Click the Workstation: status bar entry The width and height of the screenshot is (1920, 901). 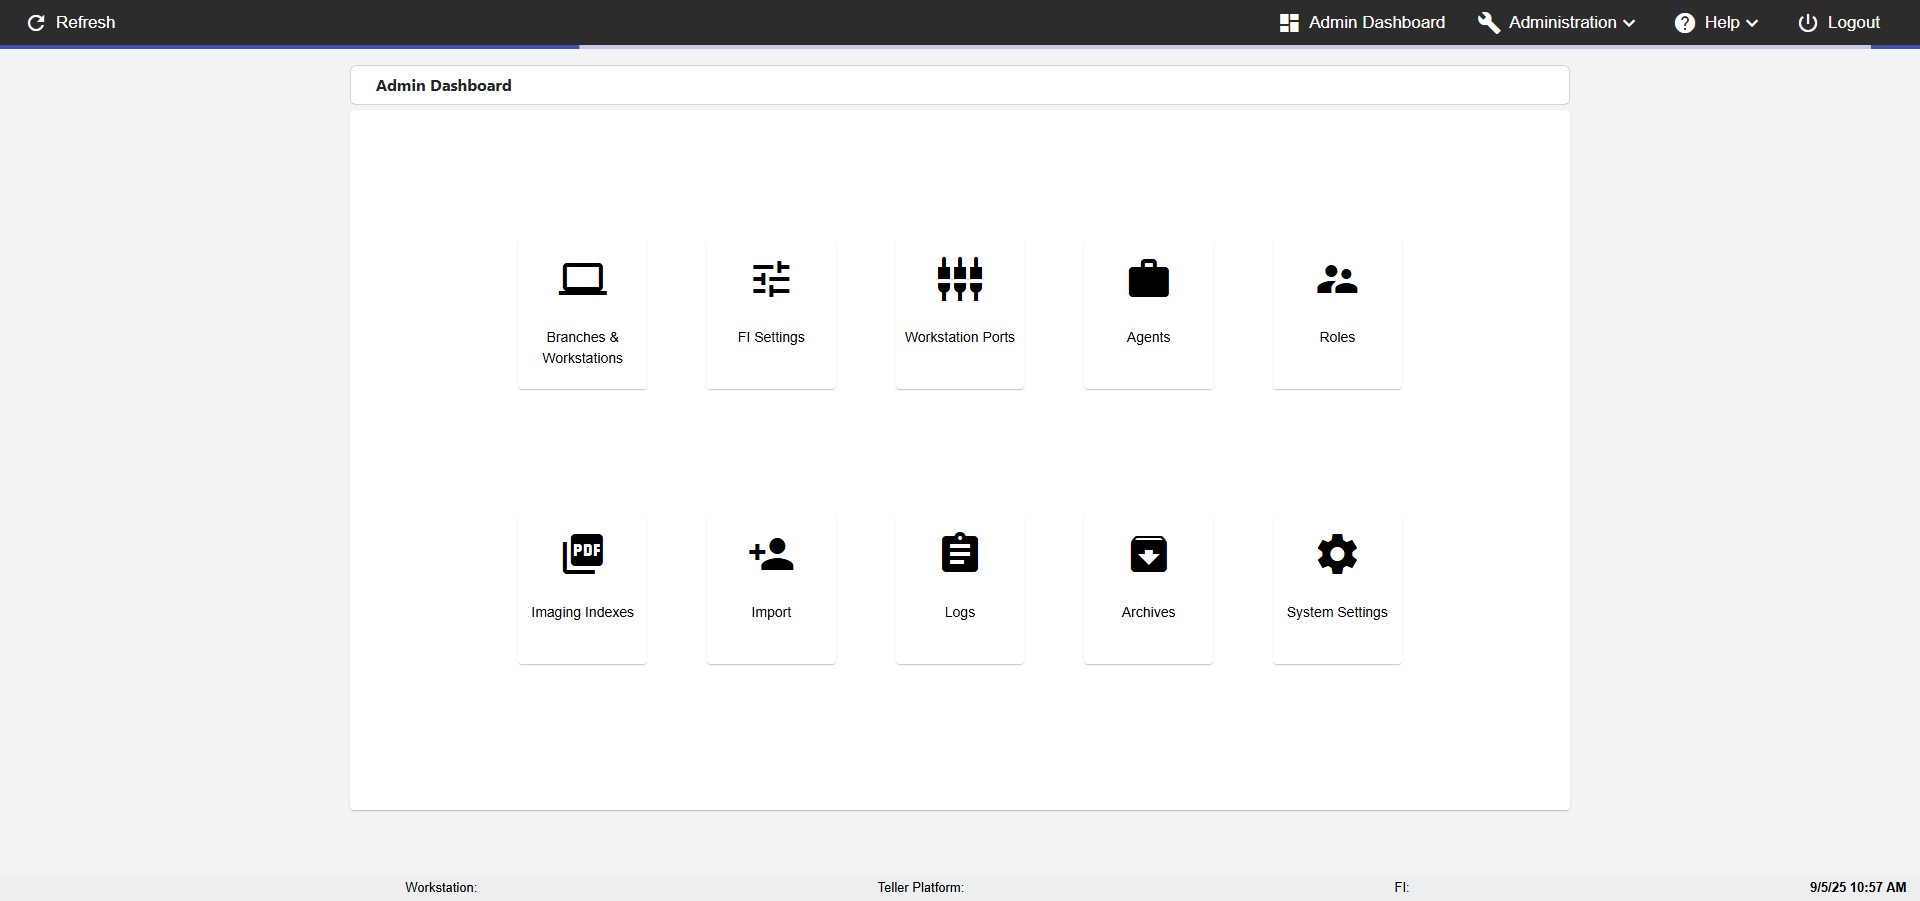(x=441, y=887)
